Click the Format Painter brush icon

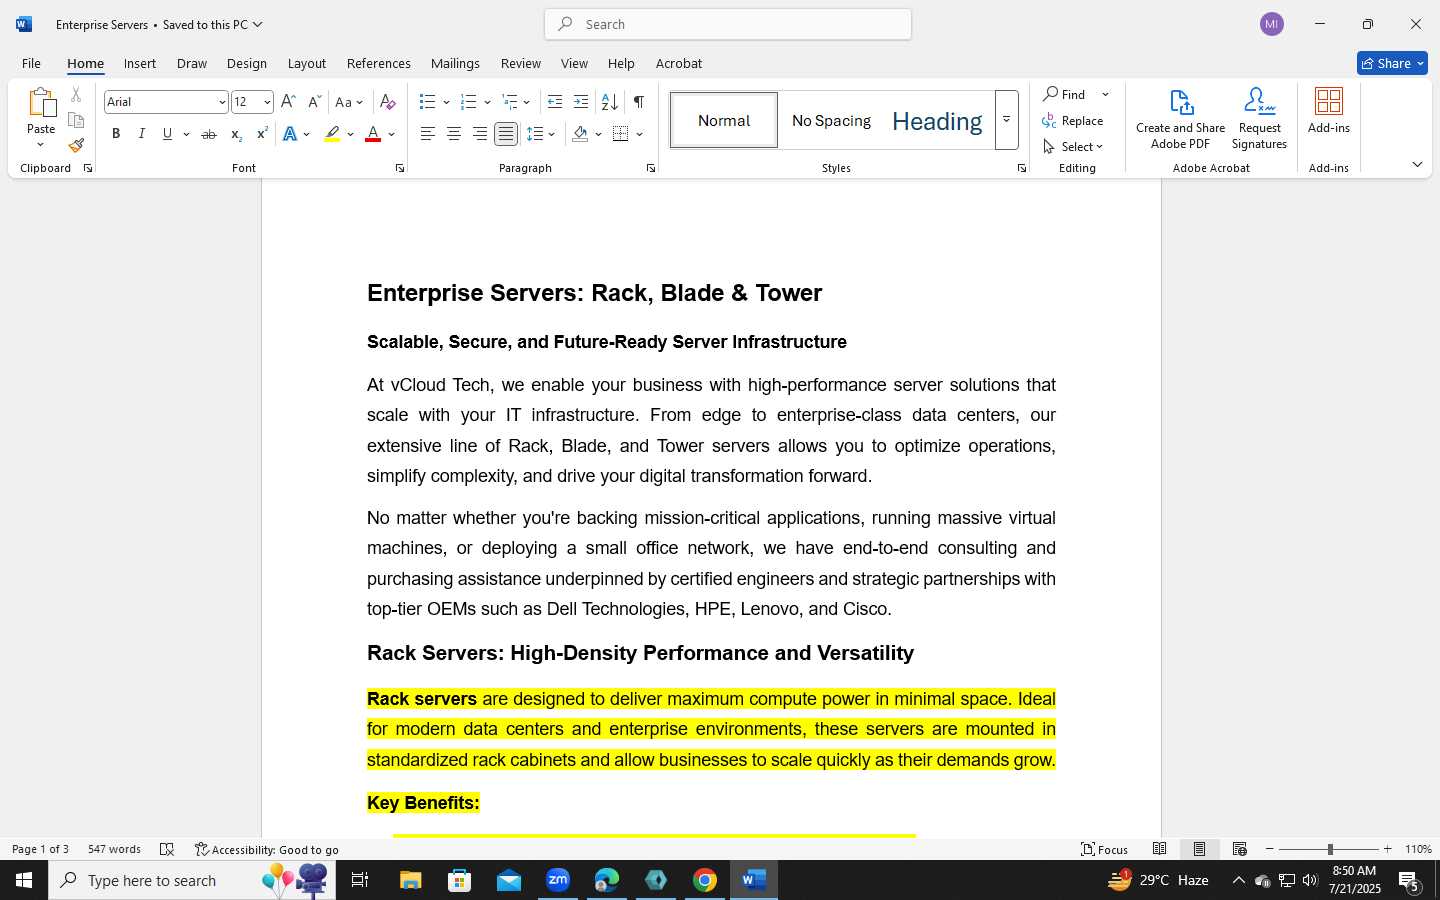[x=76, y=146]
